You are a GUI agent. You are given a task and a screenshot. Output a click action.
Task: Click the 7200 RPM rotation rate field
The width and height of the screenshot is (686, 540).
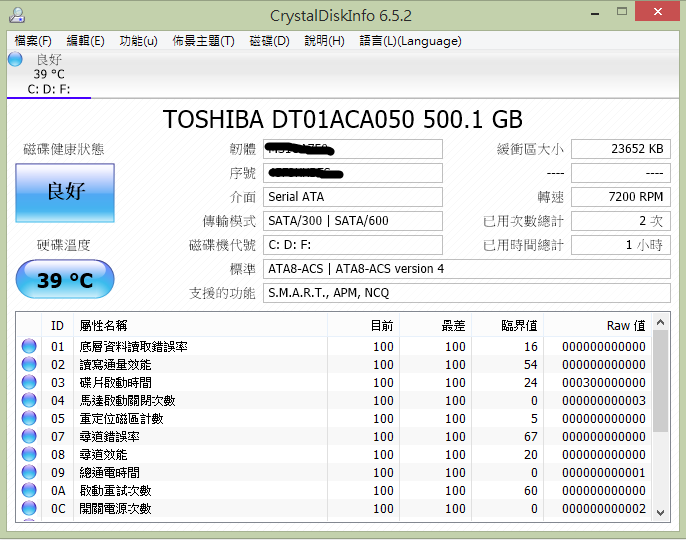pyautogui.click(x=621, y=197)
